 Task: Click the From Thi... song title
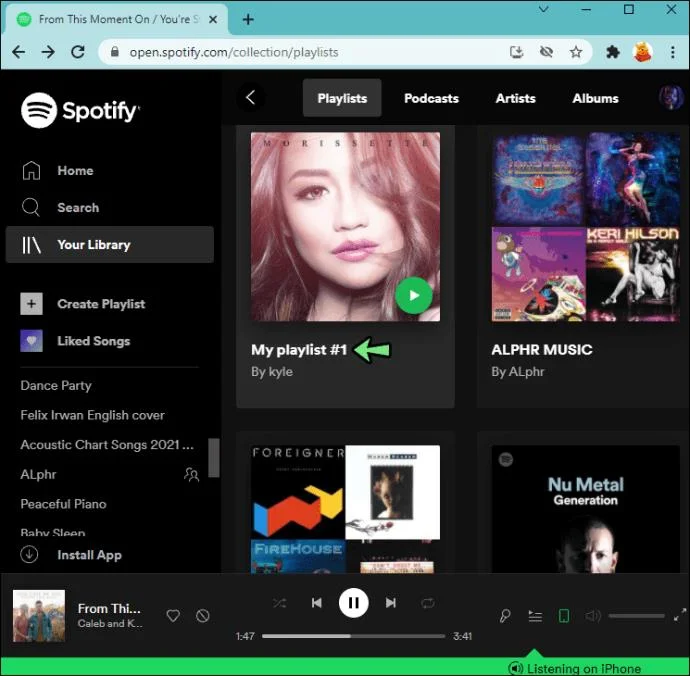point(109,609)
